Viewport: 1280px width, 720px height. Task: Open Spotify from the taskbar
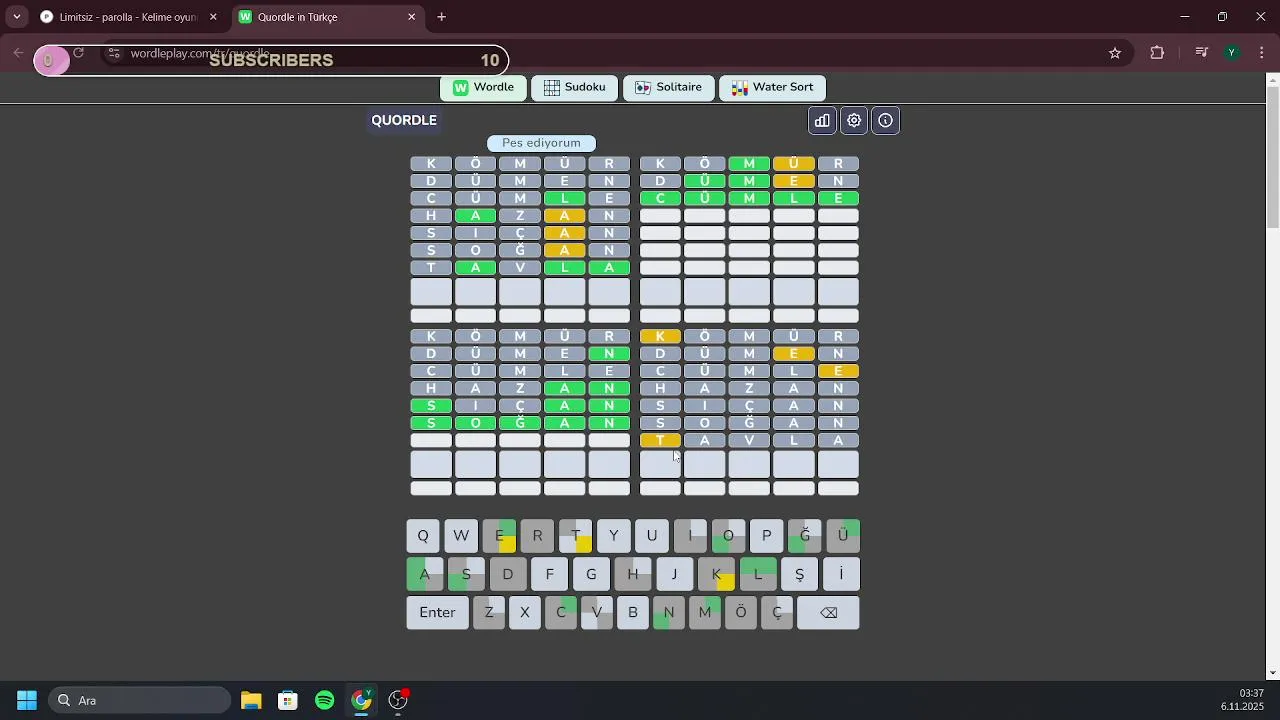[x=325, y=700]
